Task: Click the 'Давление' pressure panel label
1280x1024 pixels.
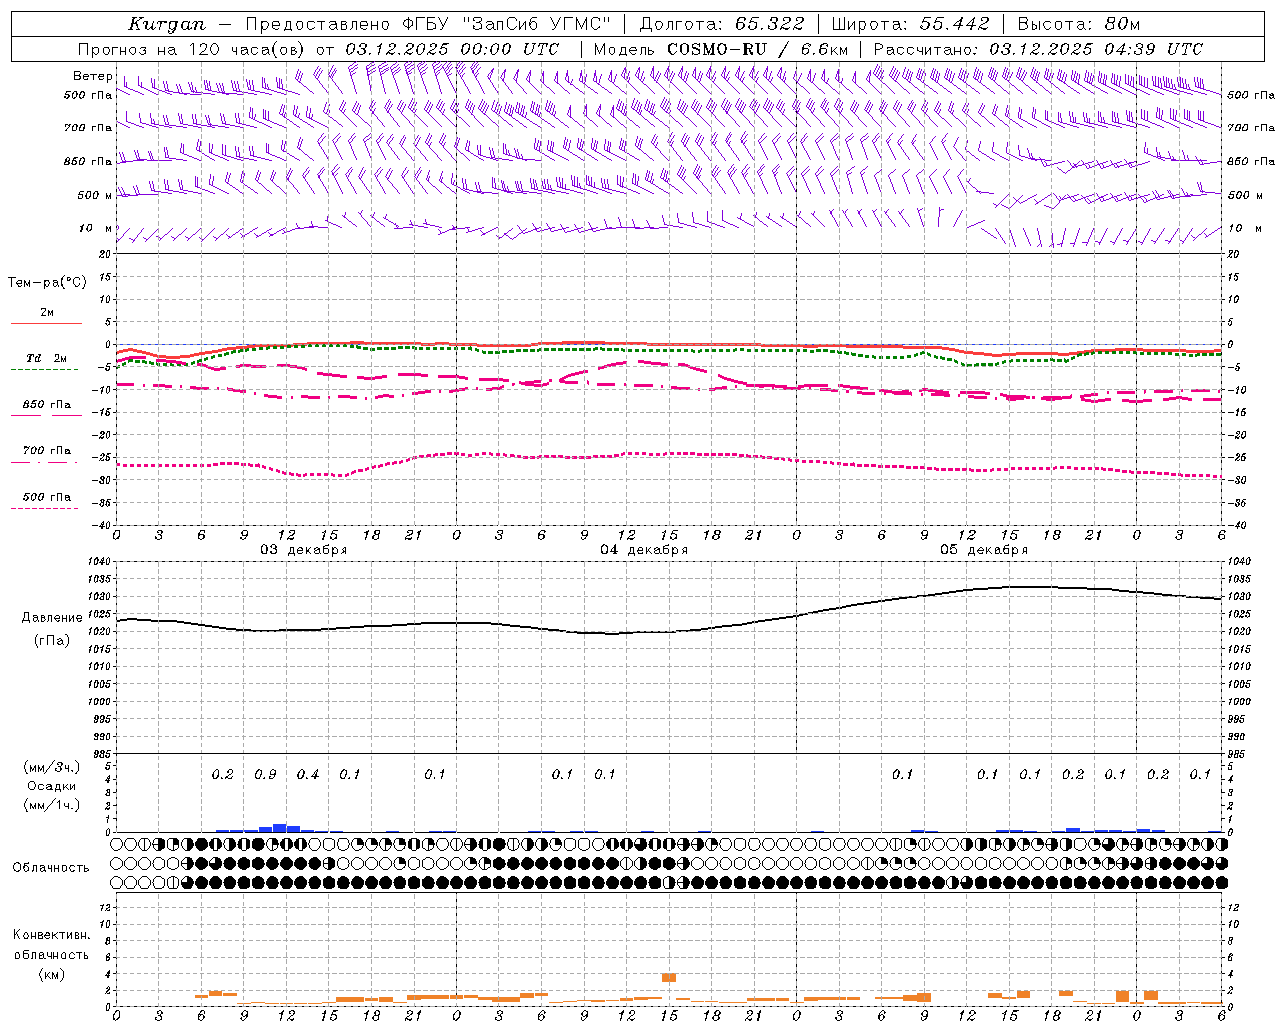Action: (52, 618)
